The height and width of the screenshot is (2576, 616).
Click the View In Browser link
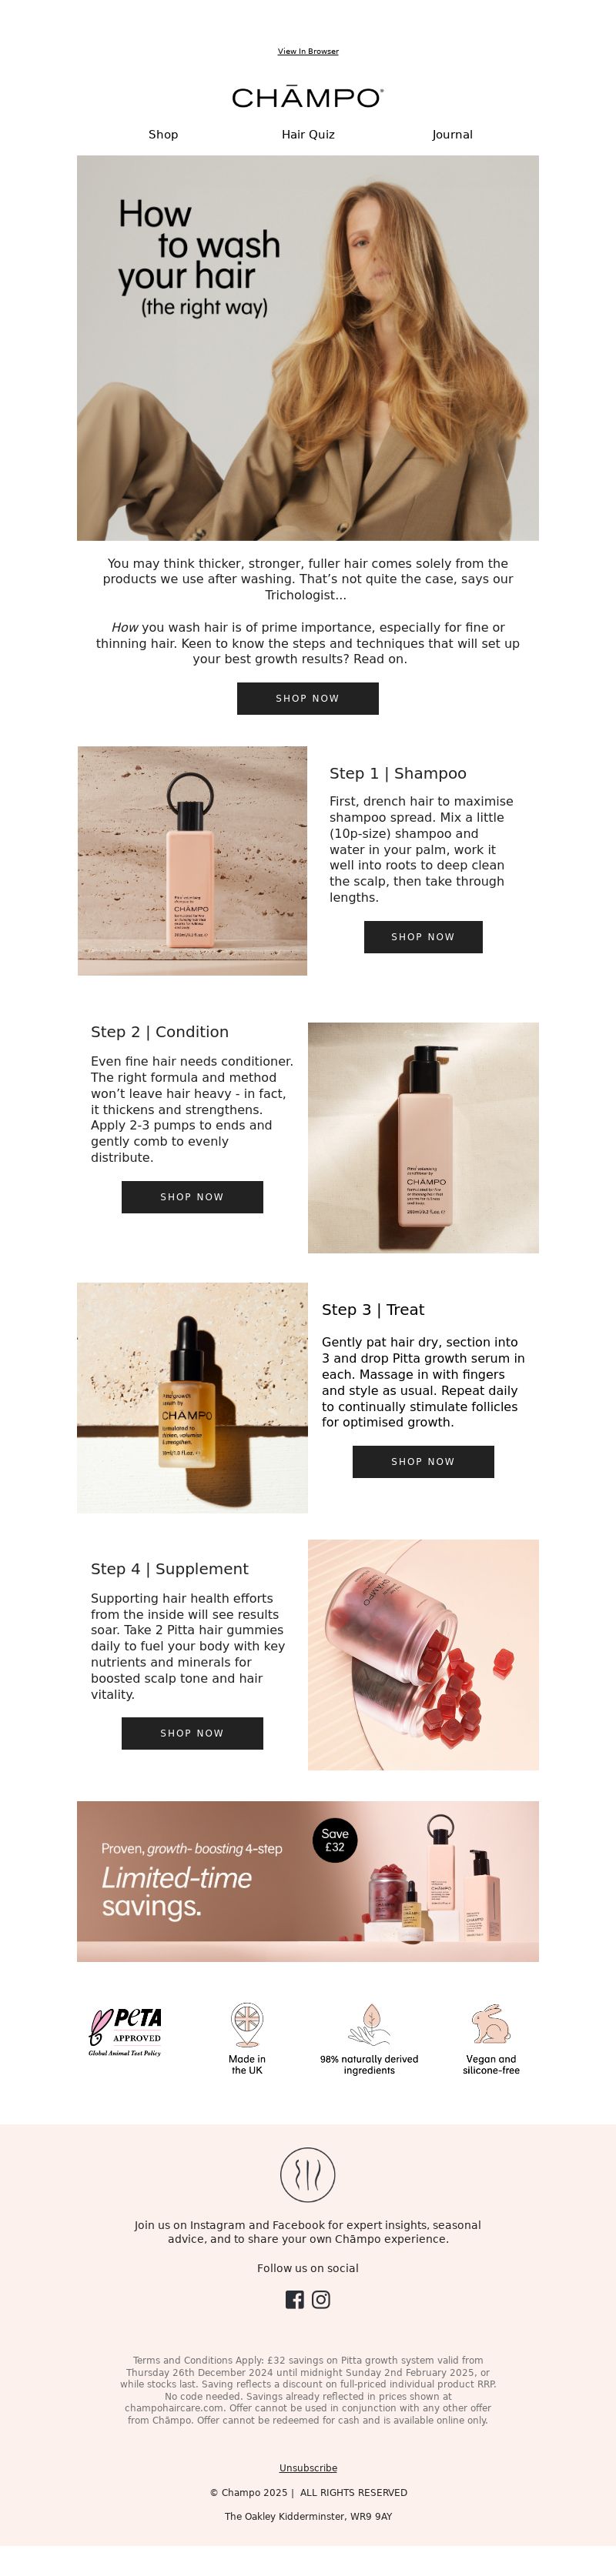click(308, 51)
